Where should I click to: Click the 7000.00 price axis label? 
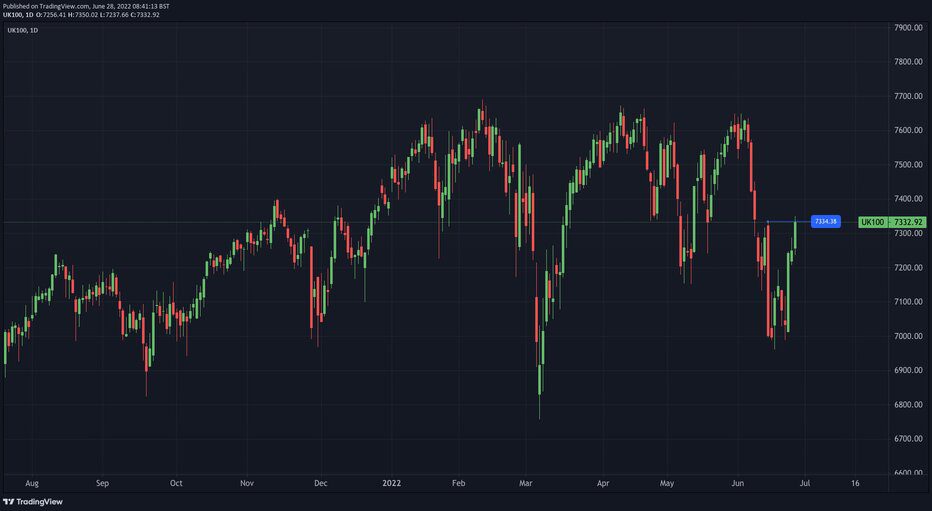908,336
